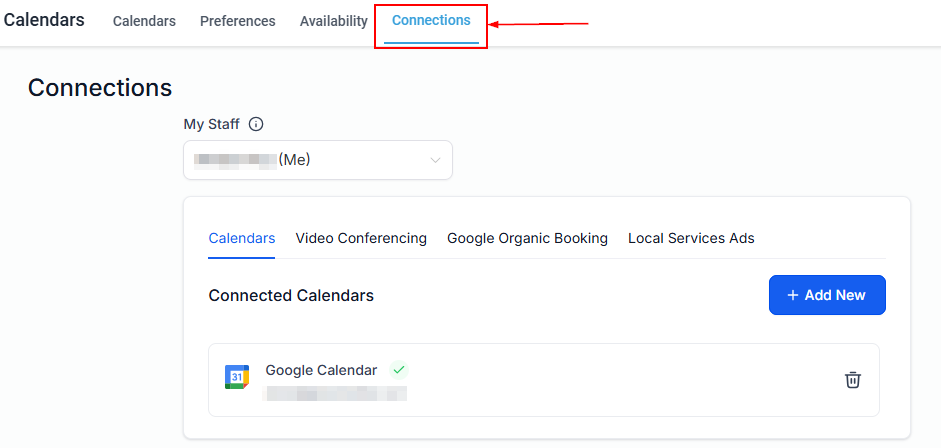941x448 pixels.
Task: Open the Calendars tab in the top navigation
Action: click(x=144, y=21)
